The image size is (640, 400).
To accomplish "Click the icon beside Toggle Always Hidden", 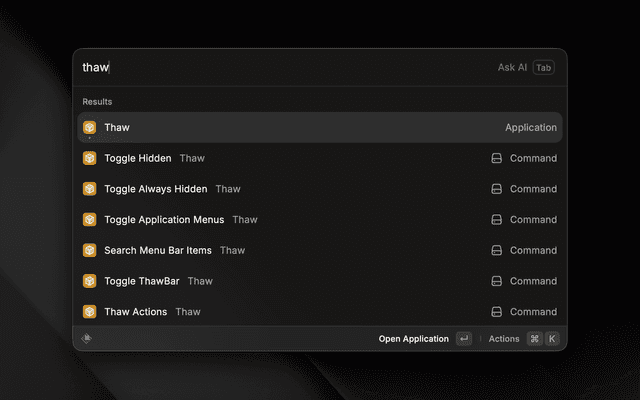I will [89, 189].
